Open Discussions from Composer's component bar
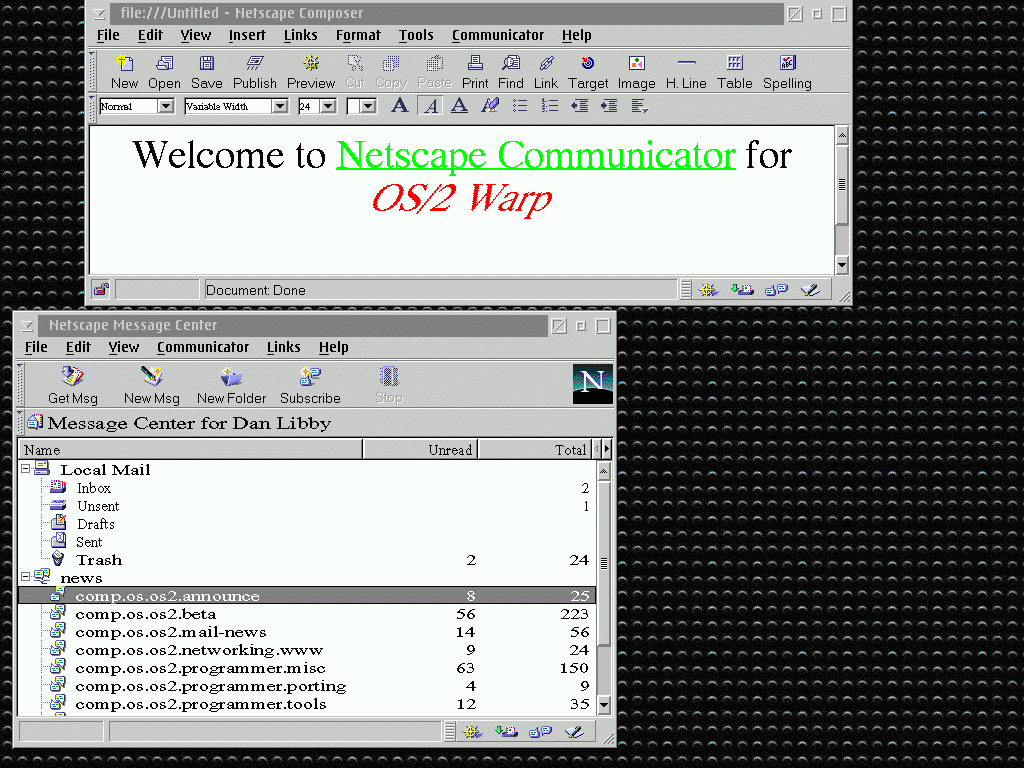The height and width of the screenshot is (768, 1024). pyautogui.click(x=776, y=289)
